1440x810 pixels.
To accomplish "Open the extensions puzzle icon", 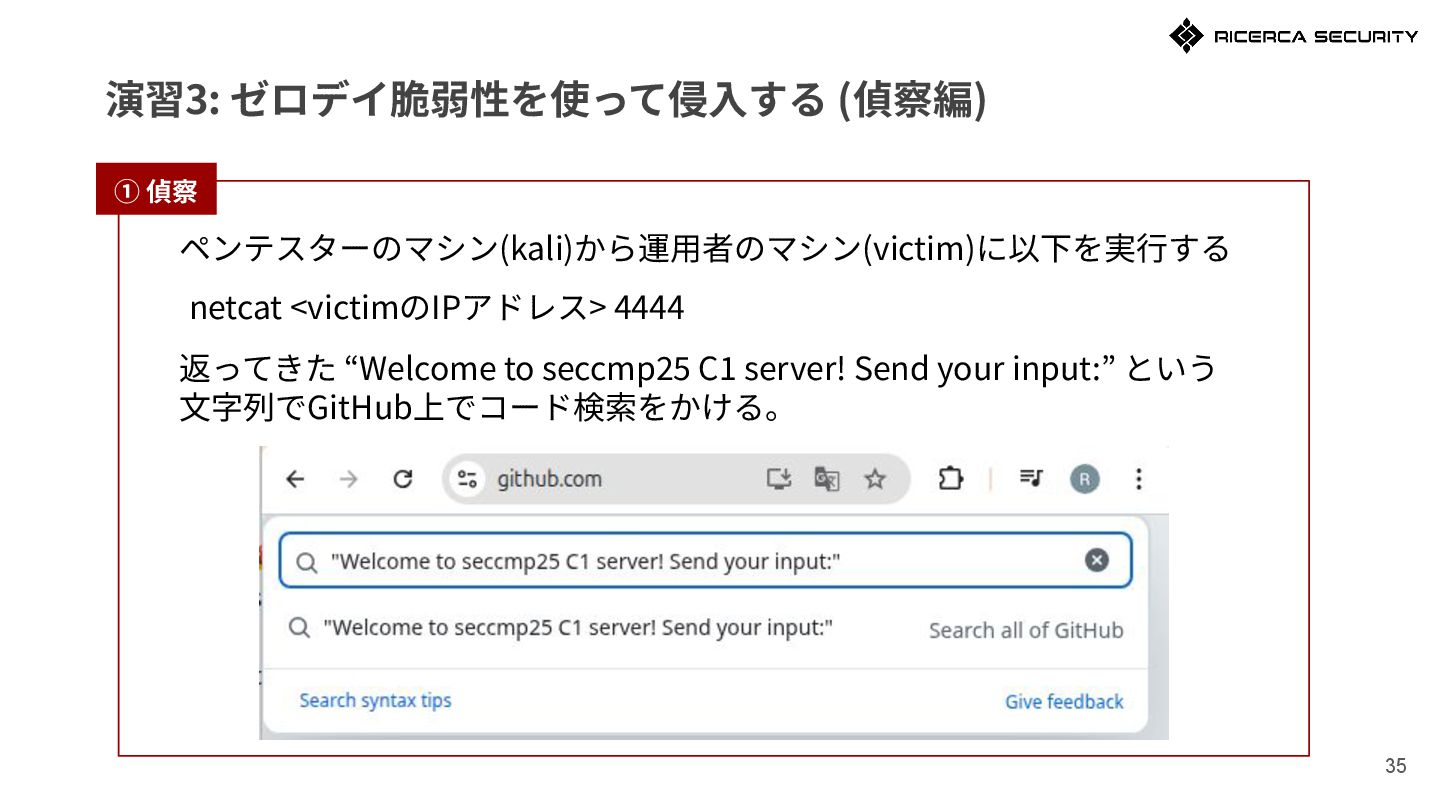I will pyautogui.click(x=950, y=479).
